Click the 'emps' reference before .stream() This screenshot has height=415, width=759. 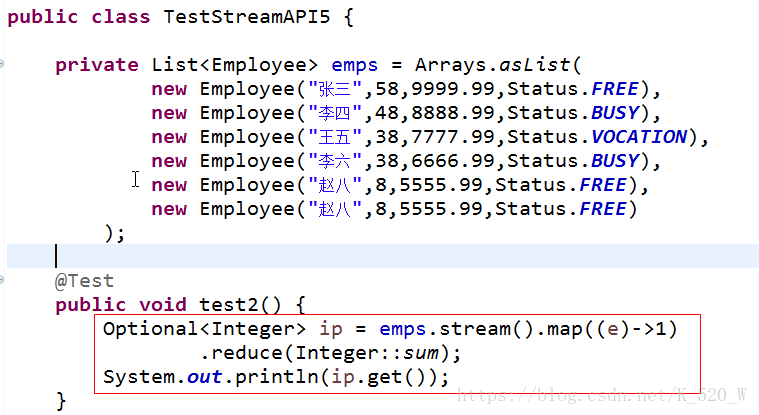tap(403, 329)
